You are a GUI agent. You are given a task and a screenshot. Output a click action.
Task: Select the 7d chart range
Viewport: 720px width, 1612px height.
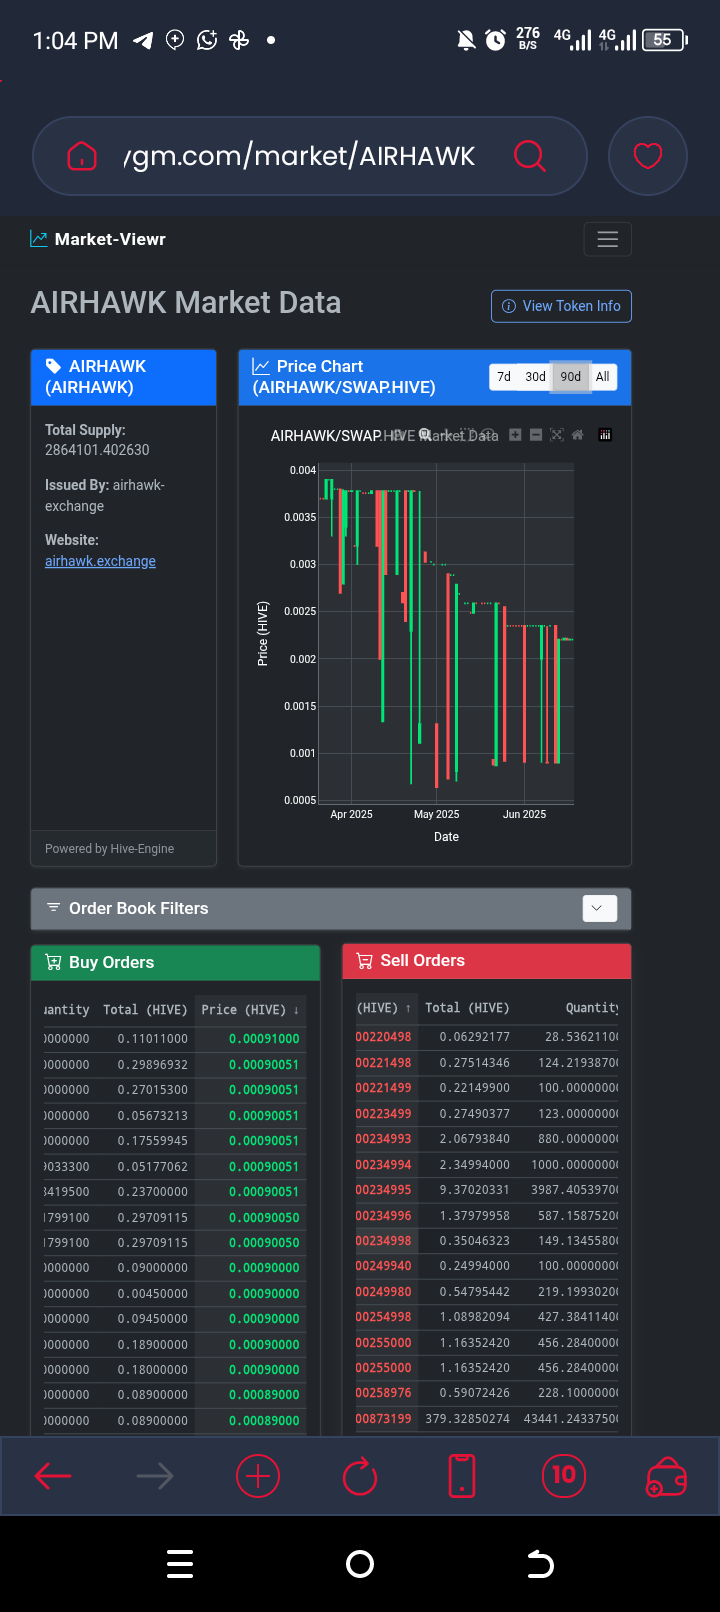tap(504, 377)
